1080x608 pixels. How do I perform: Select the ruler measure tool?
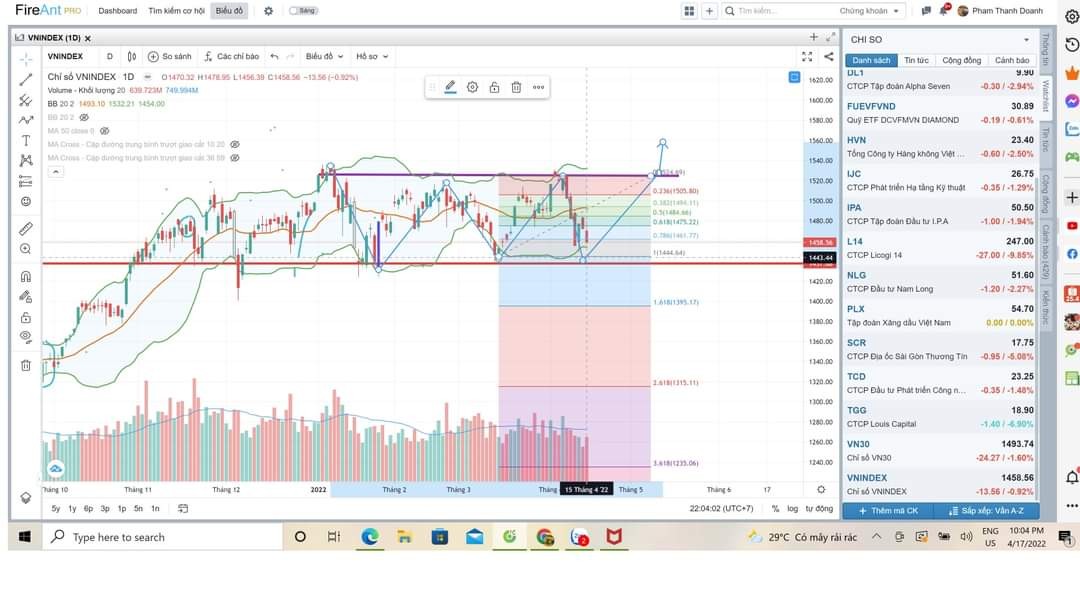pyautogui.click(x=26, y=228)
